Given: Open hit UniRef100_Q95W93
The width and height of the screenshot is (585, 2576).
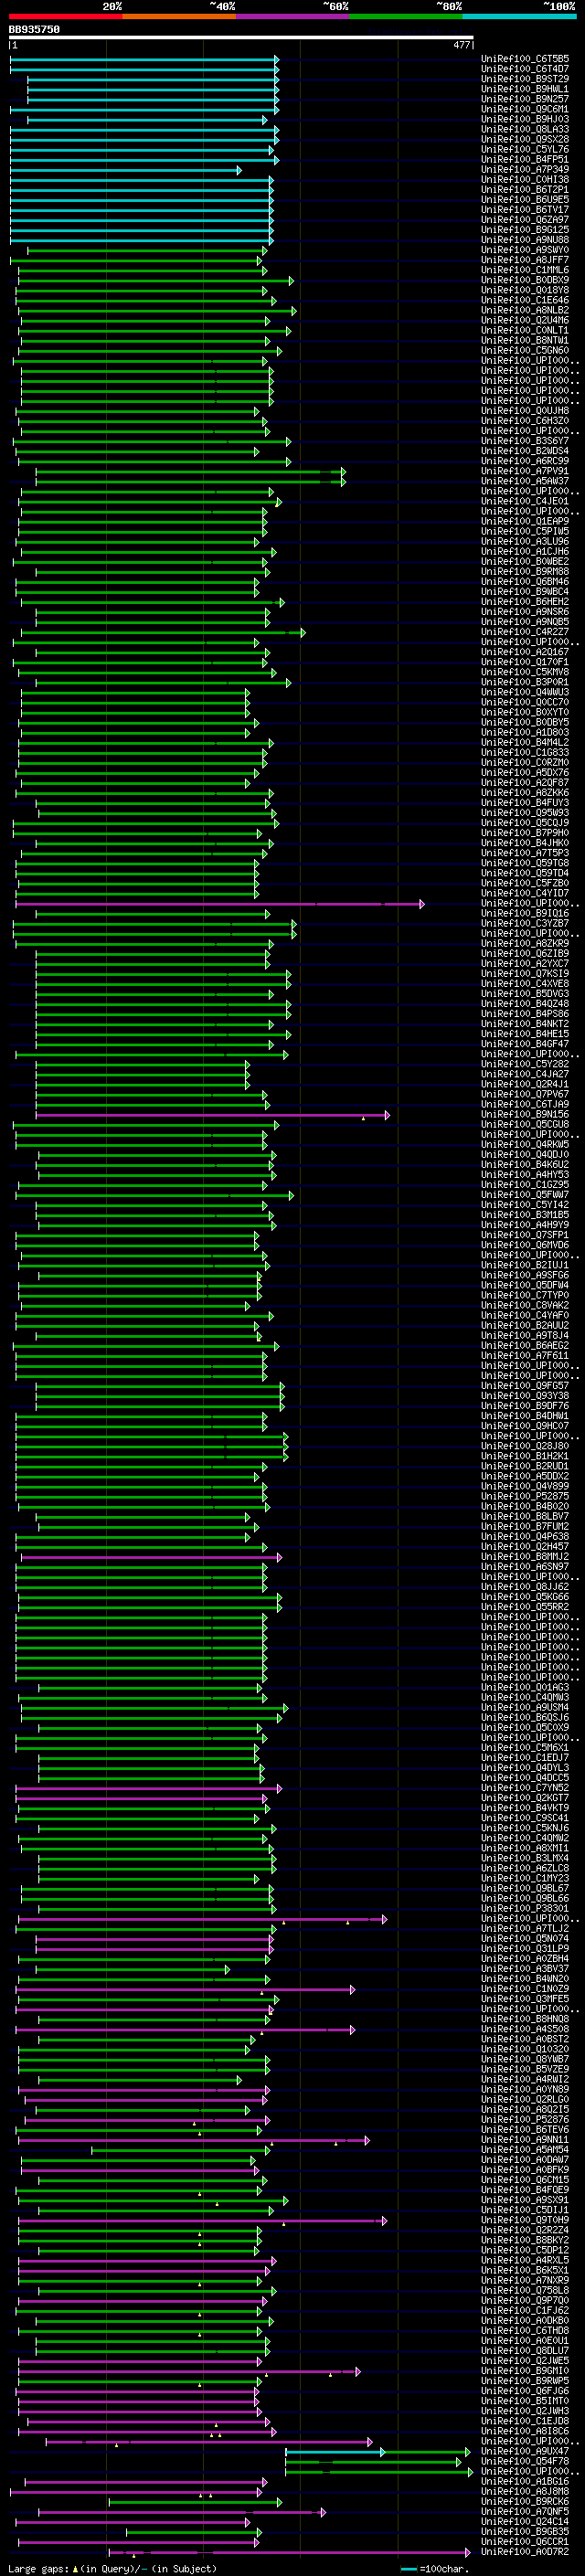Looking at the screenshot, I should click(525, 813).
